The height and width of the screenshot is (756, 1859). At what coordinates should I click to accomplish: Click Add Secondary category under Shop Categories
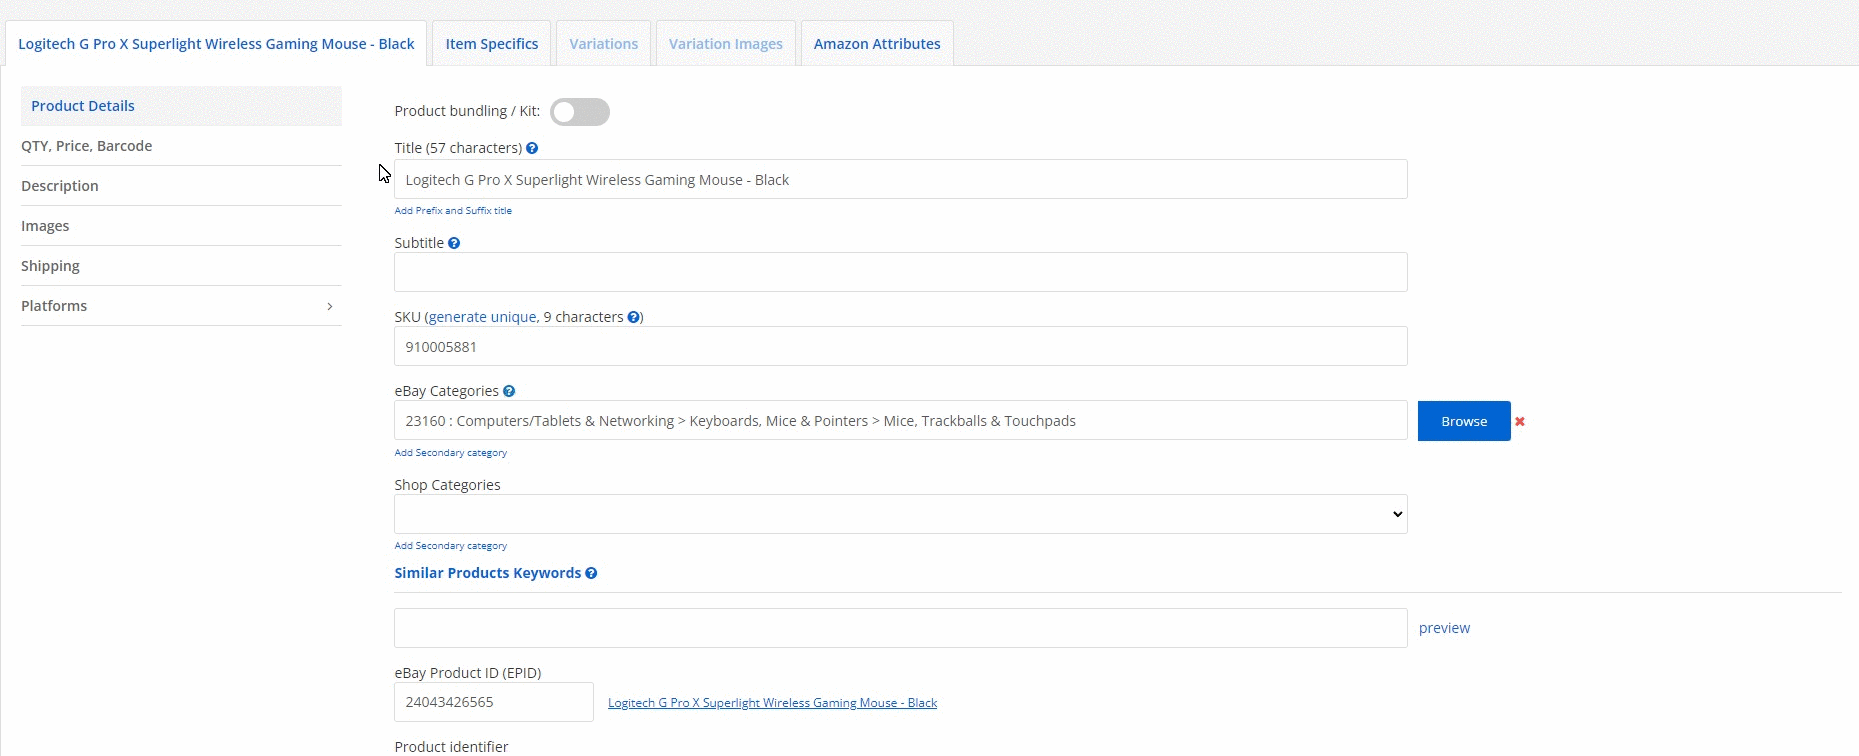450,546
